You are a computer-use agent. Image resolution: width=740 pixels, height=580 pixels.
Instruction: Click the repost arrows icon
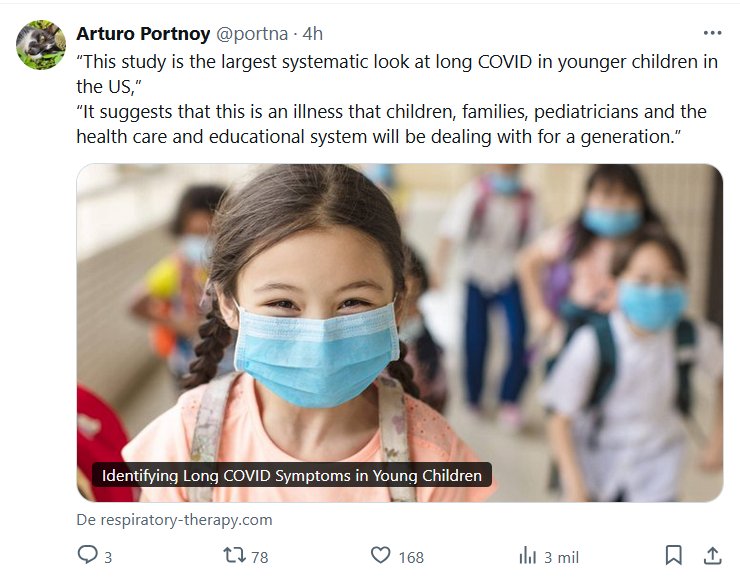pos(232,555)
